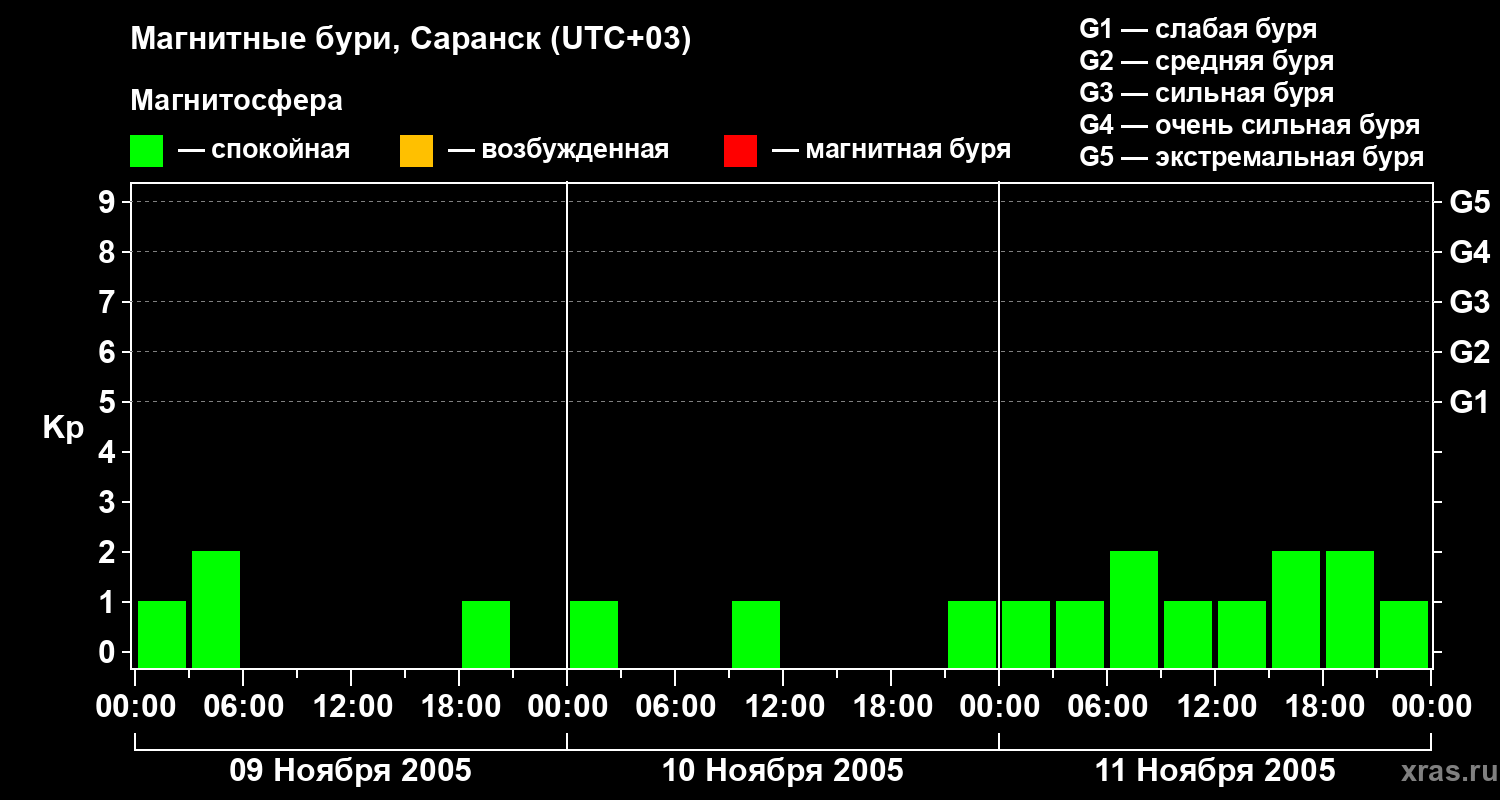Click the 06:00 time label for 11 Ноября
This screenshot has width=1500, height=800.
click(1107, 707)
